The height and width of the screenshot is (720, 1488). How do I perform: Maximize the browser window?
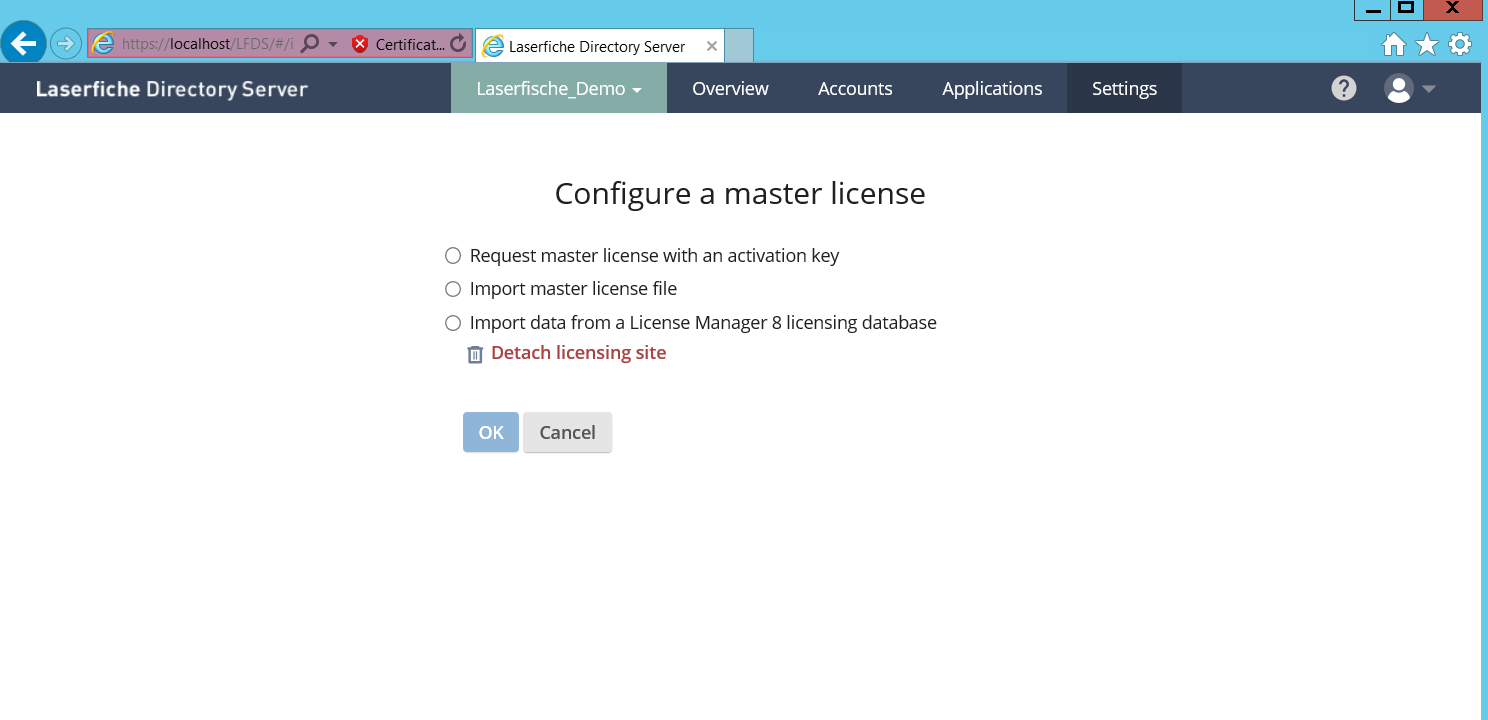(1406, 9)
